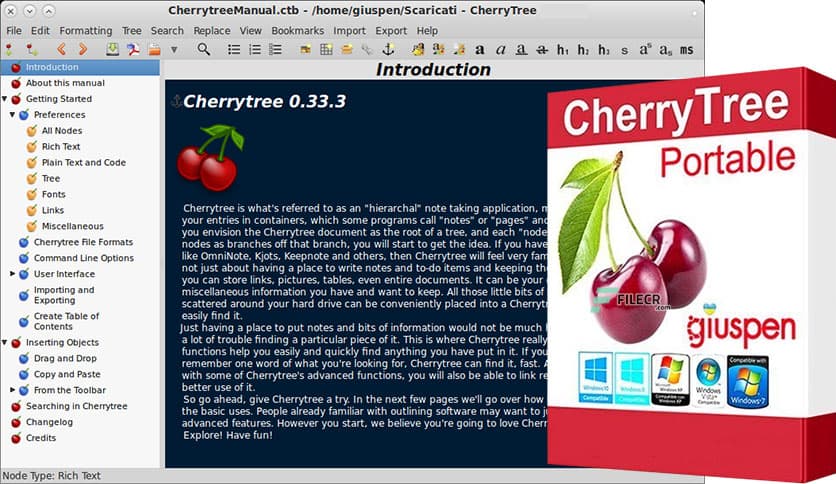Apply h3 heading style
The image size is (836, 484).
click(x=604, y=50)
